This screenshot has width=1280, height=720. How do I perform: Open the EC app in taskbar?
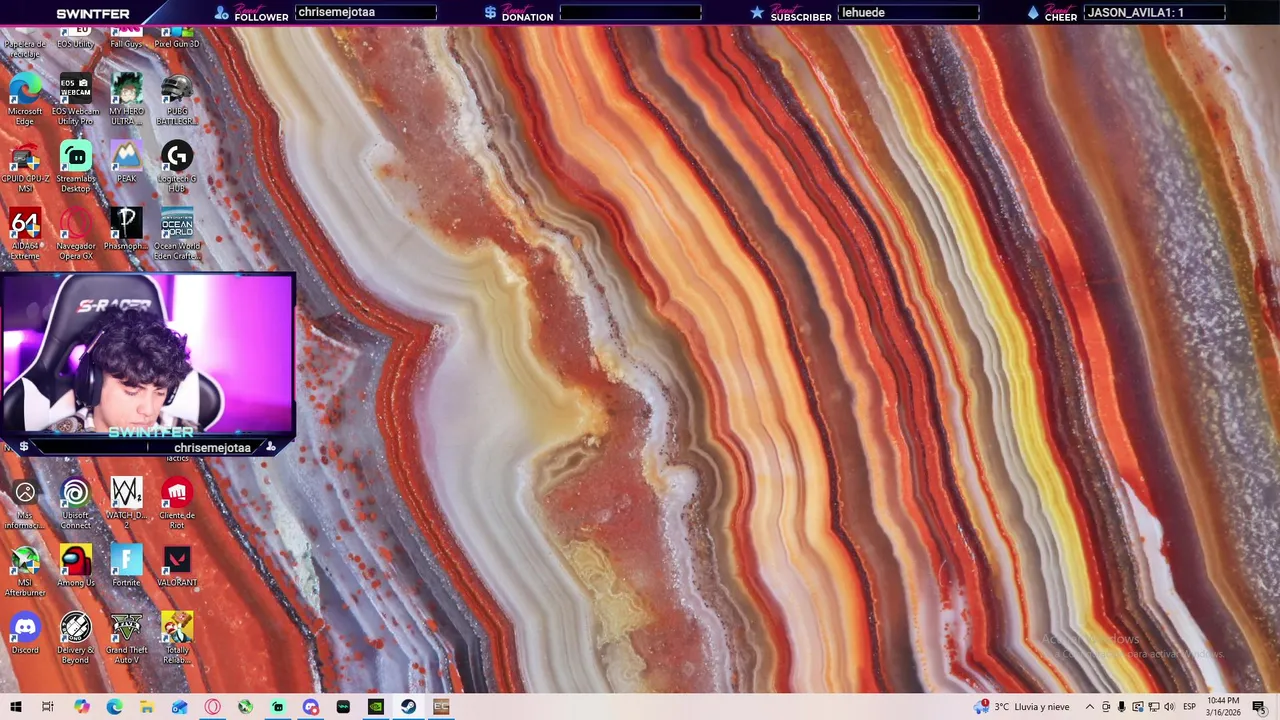441,707
